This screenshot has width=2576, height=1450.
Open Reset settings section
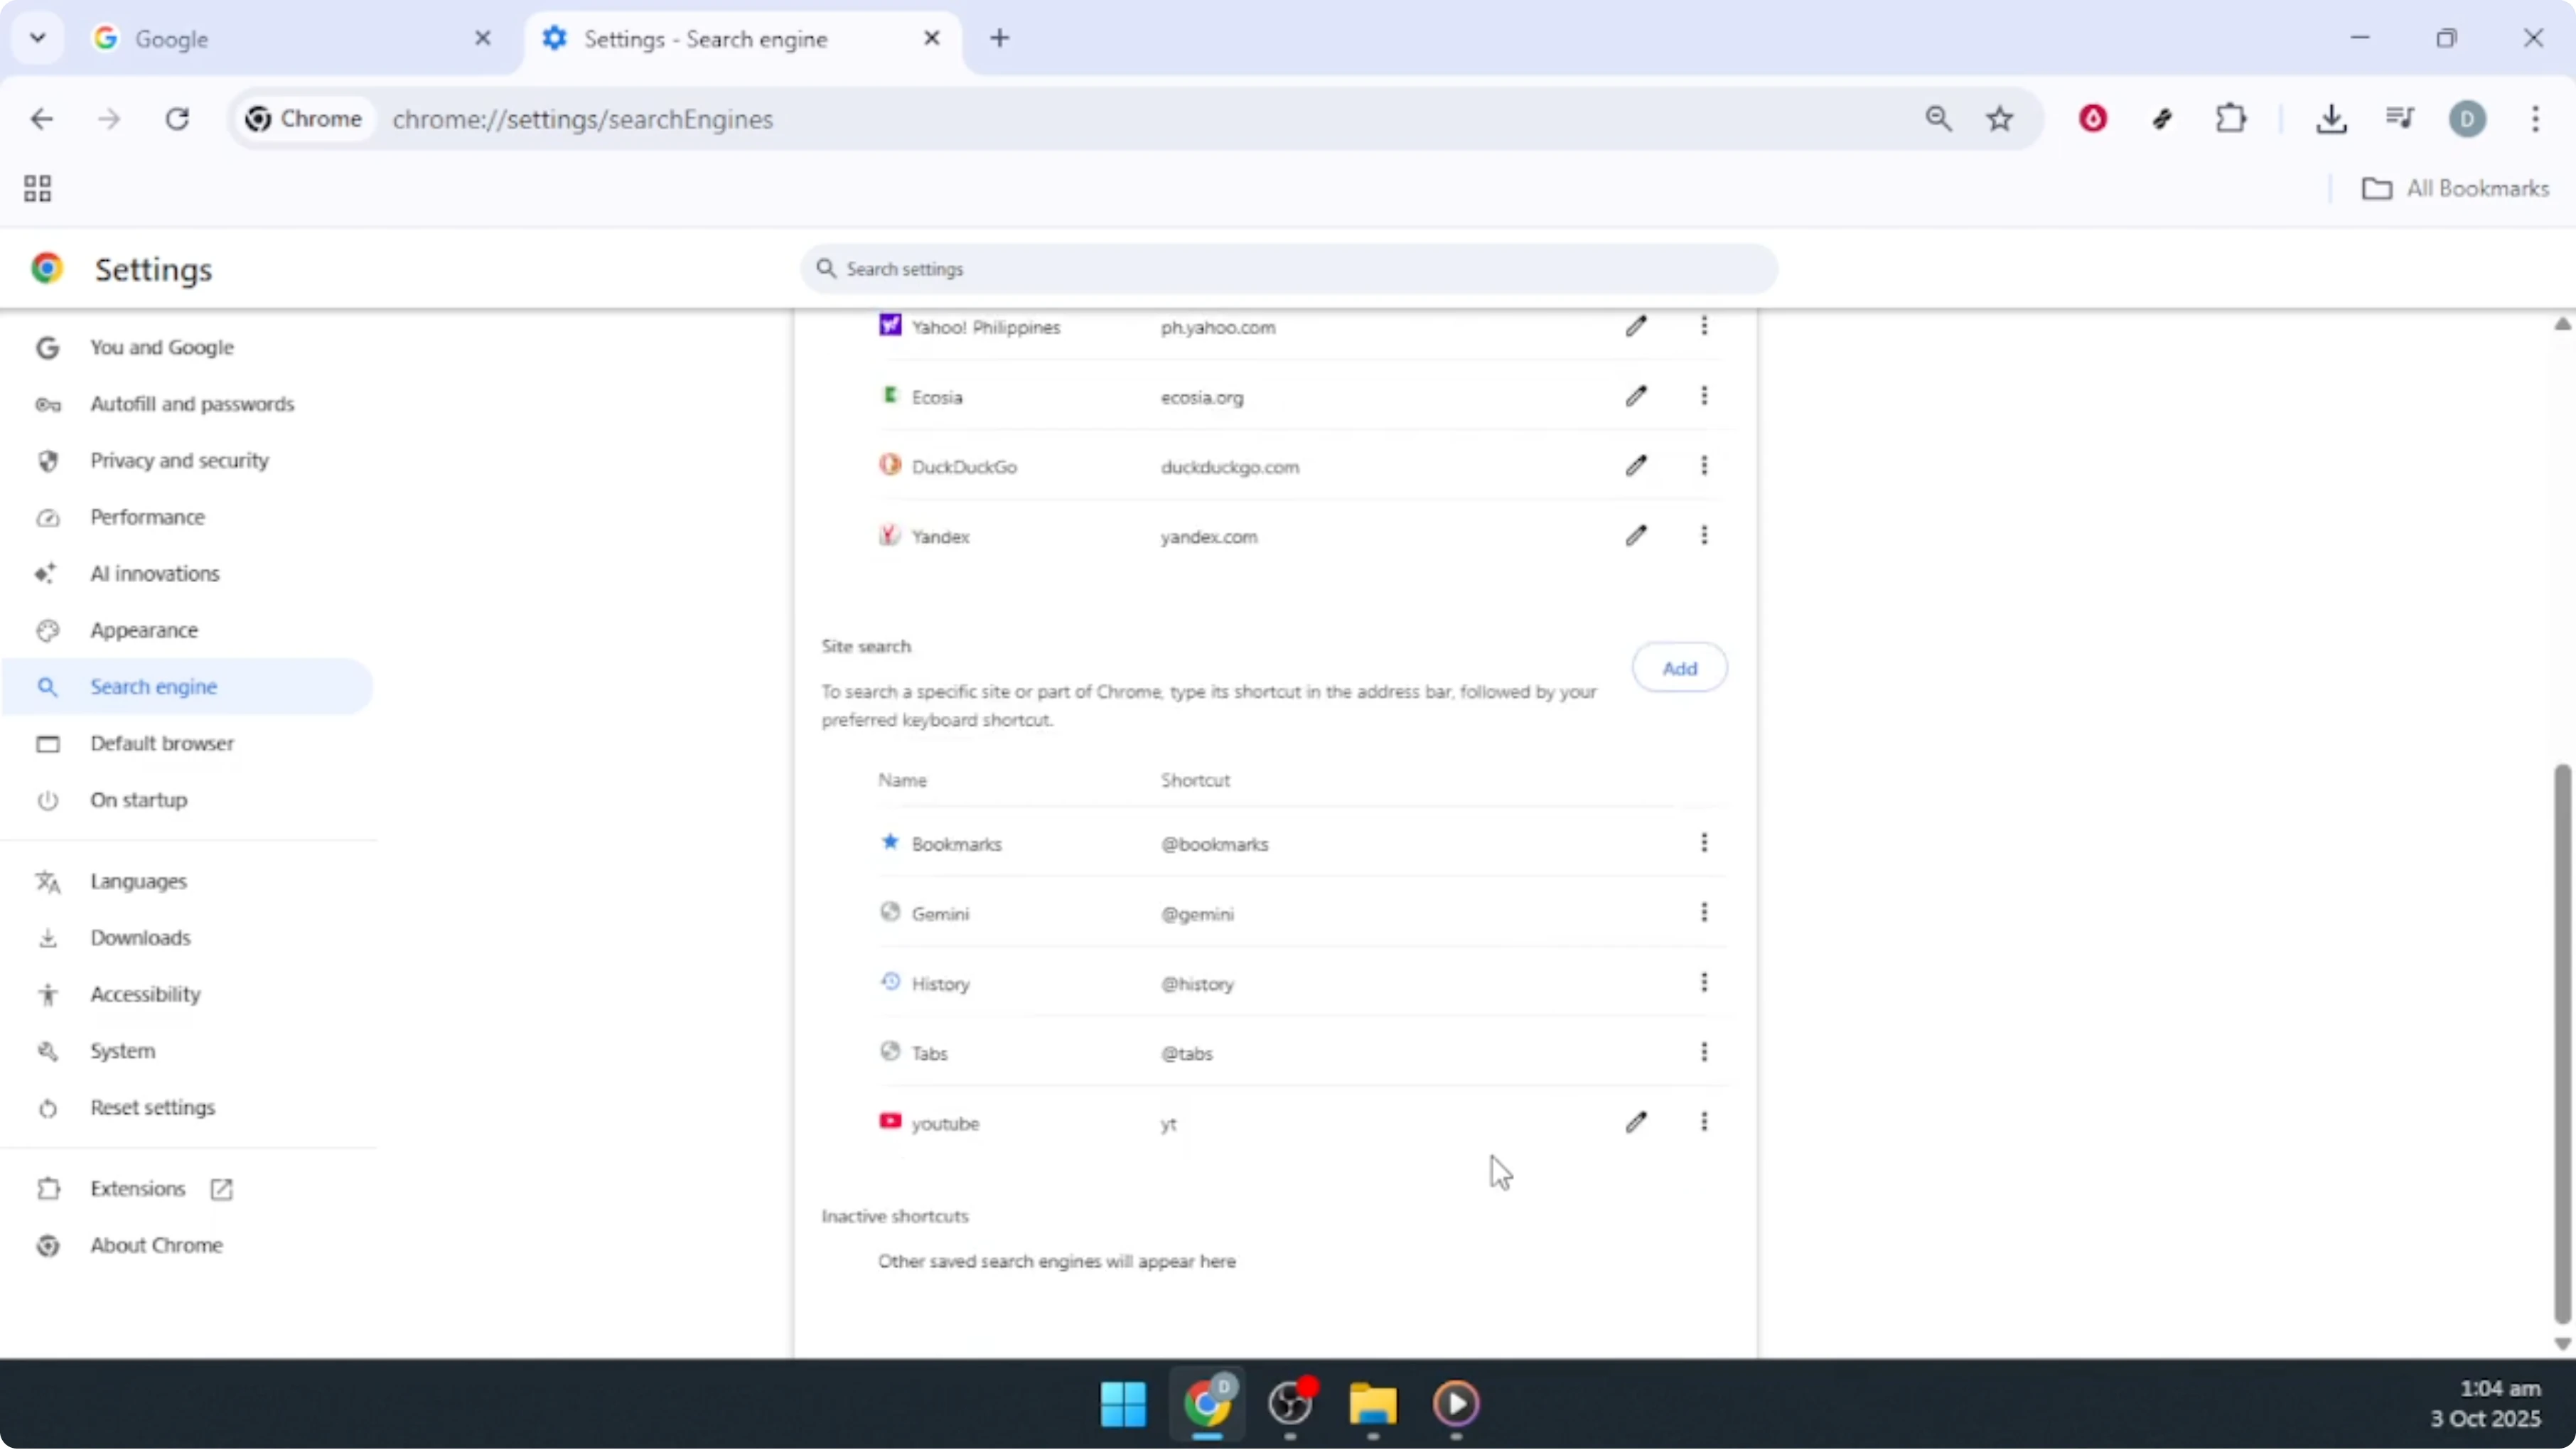pos(188,1108)
